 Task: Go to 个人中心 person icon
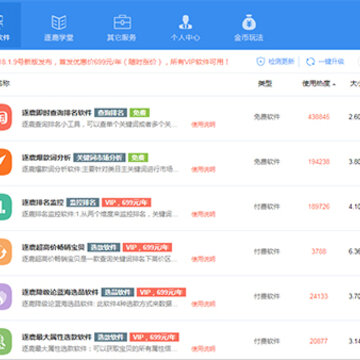point(185,22)
